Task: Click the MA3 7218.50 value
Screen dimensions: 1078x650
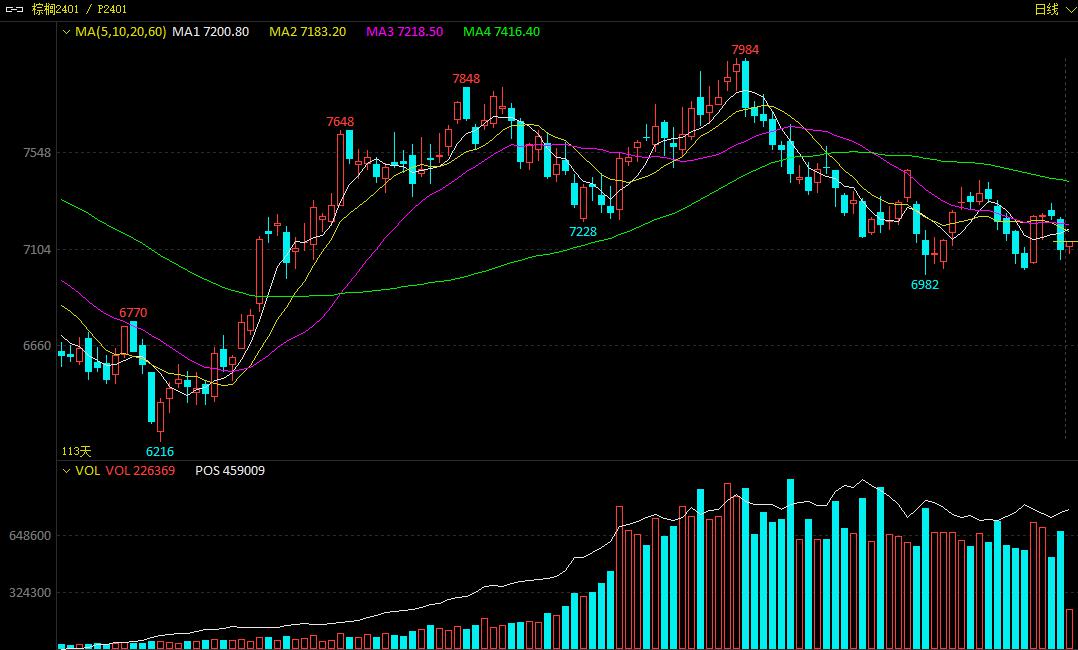Action: pyautogui.click(x=404, y=32)
